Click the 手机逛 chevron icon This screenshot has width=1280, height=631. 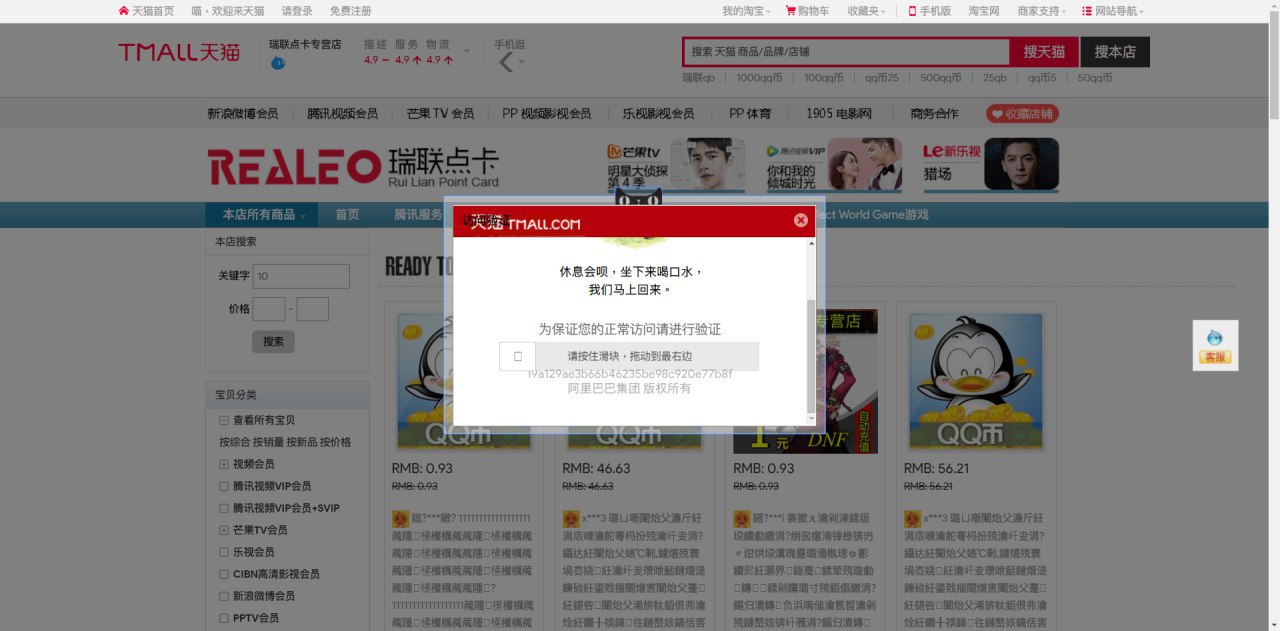(x=506, y=63)
